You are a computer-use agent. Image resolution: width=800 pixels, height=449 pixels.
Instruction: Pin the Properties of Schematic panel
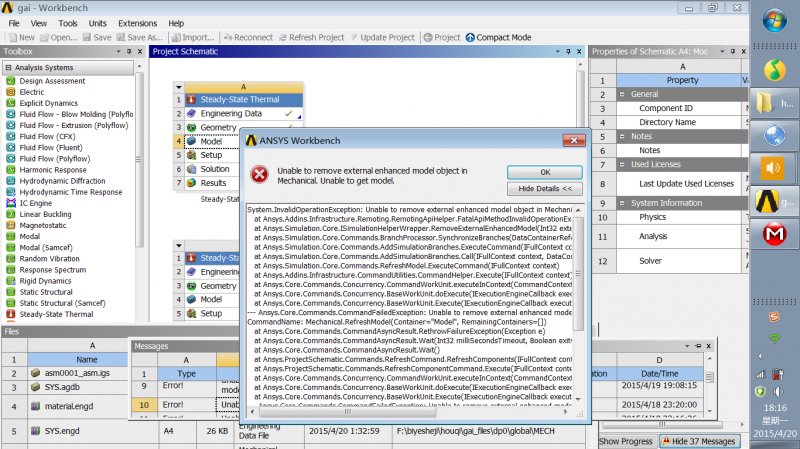click(x=733, y=52)
